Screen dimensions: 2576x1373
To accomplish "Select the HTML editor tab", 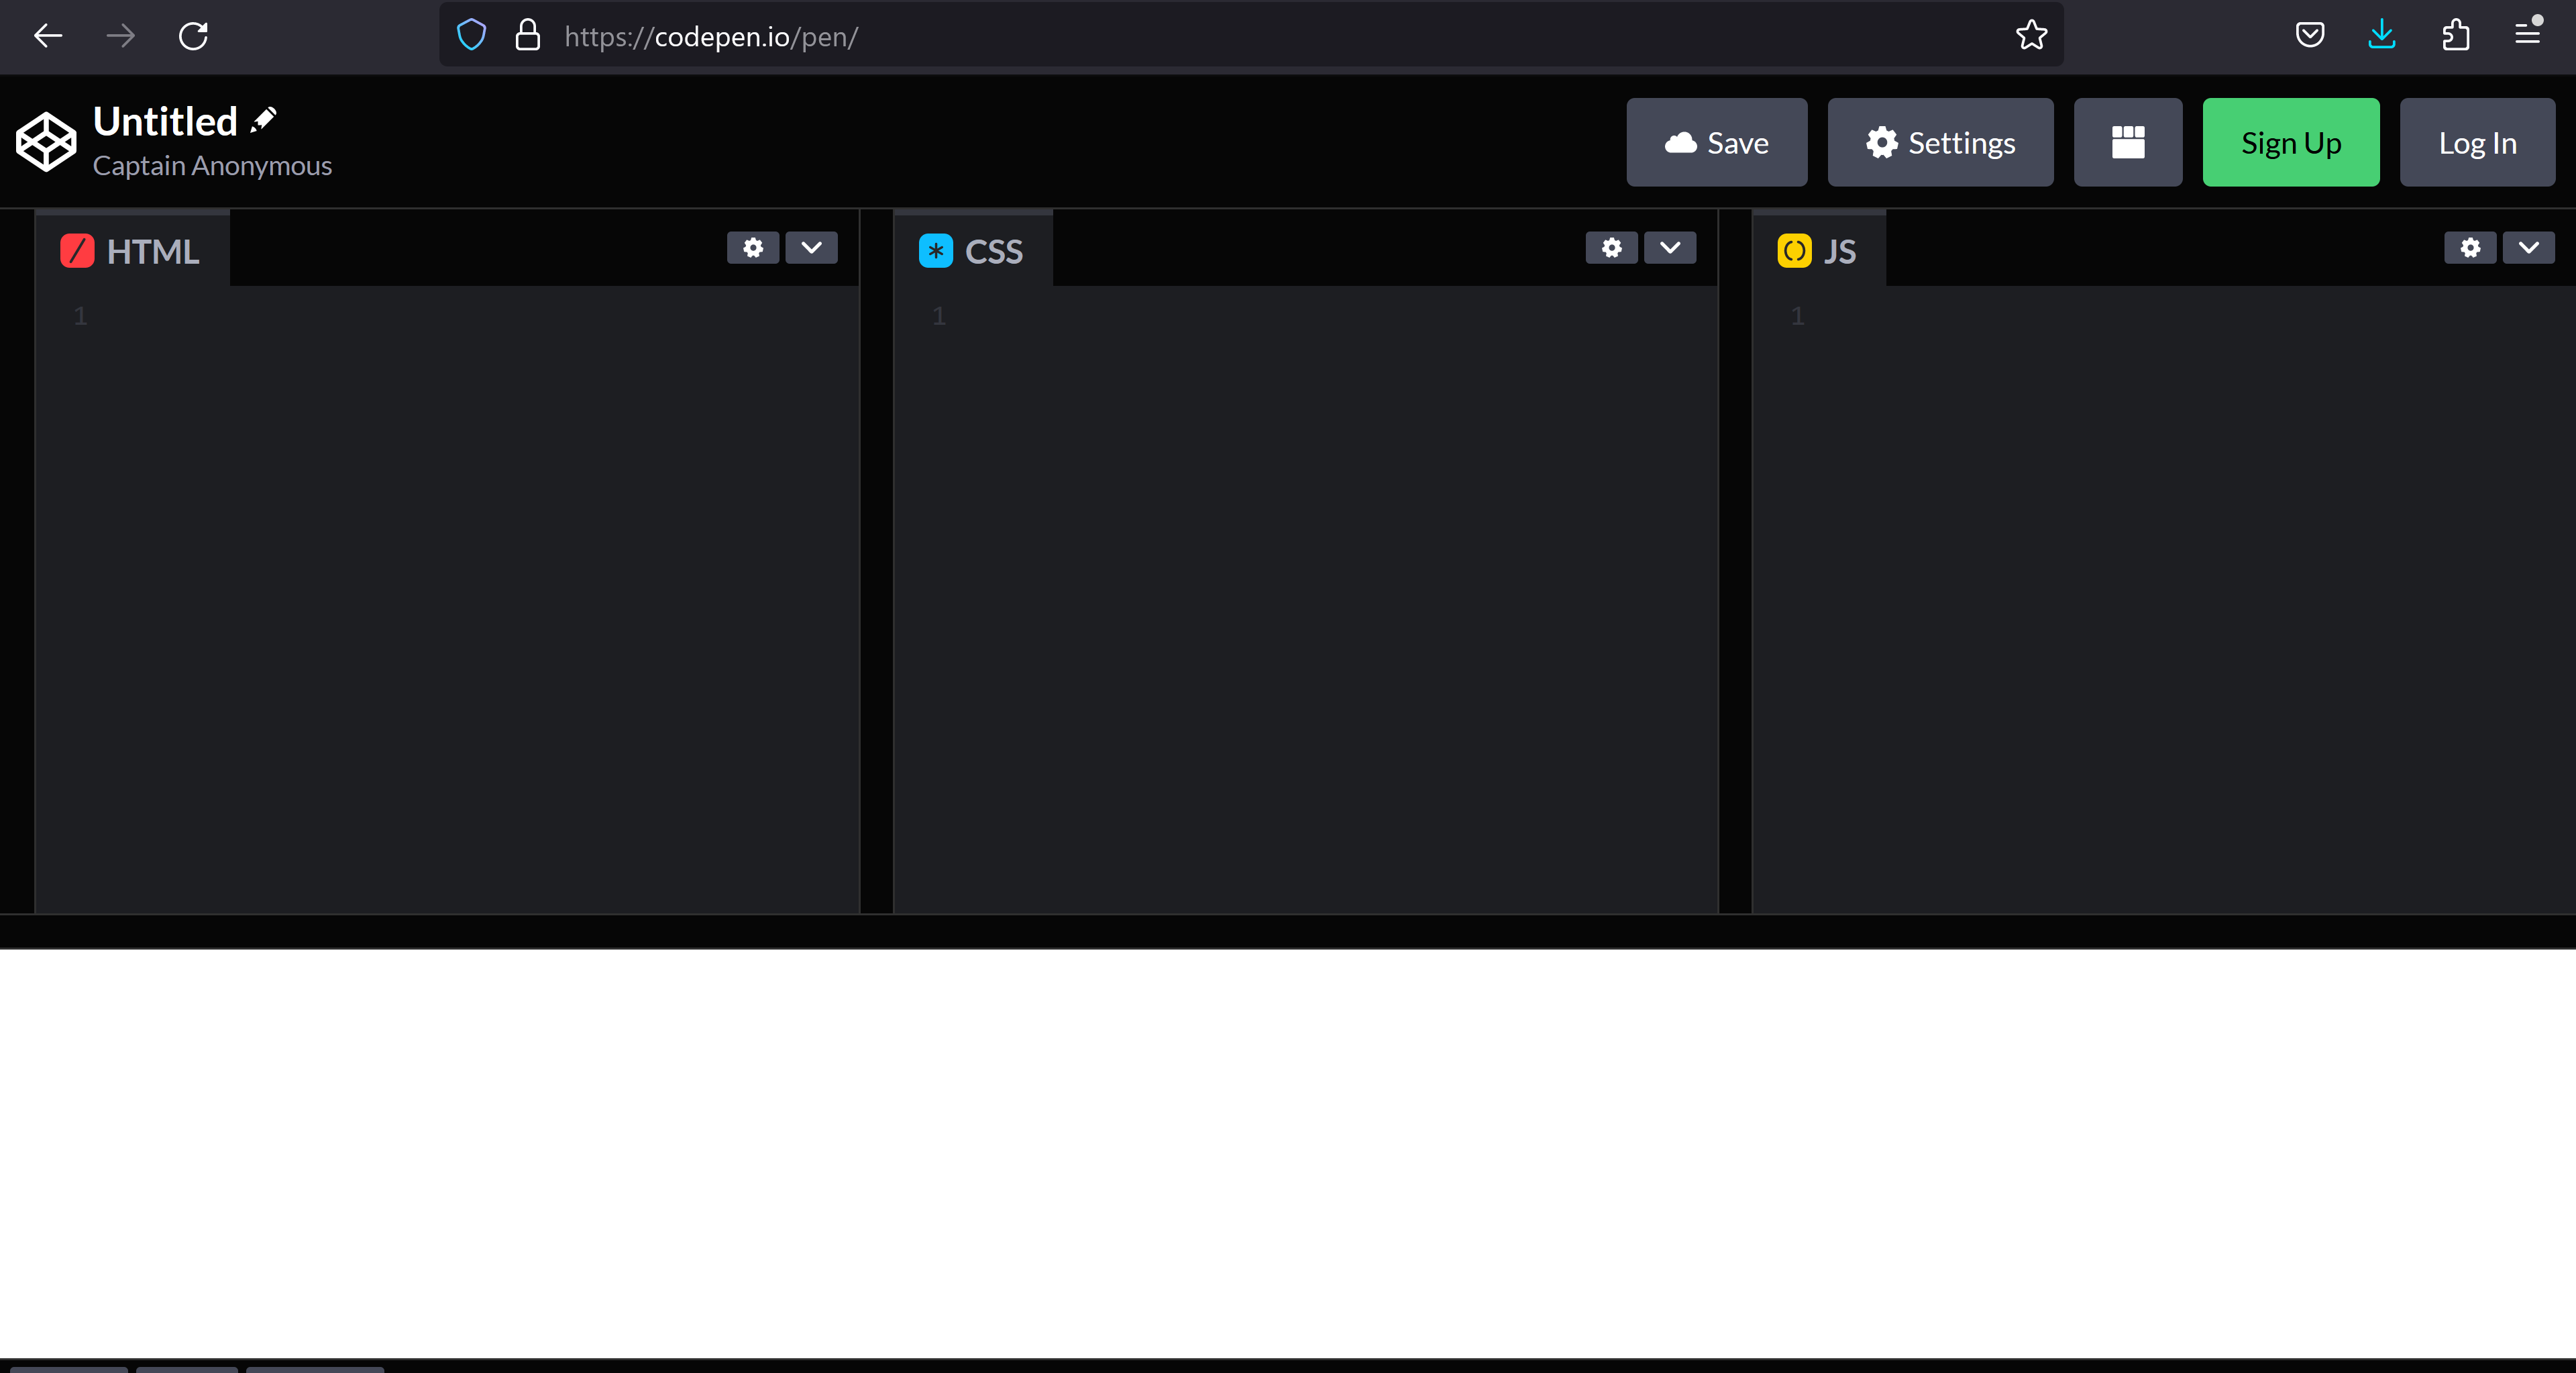I will [132, 251].
